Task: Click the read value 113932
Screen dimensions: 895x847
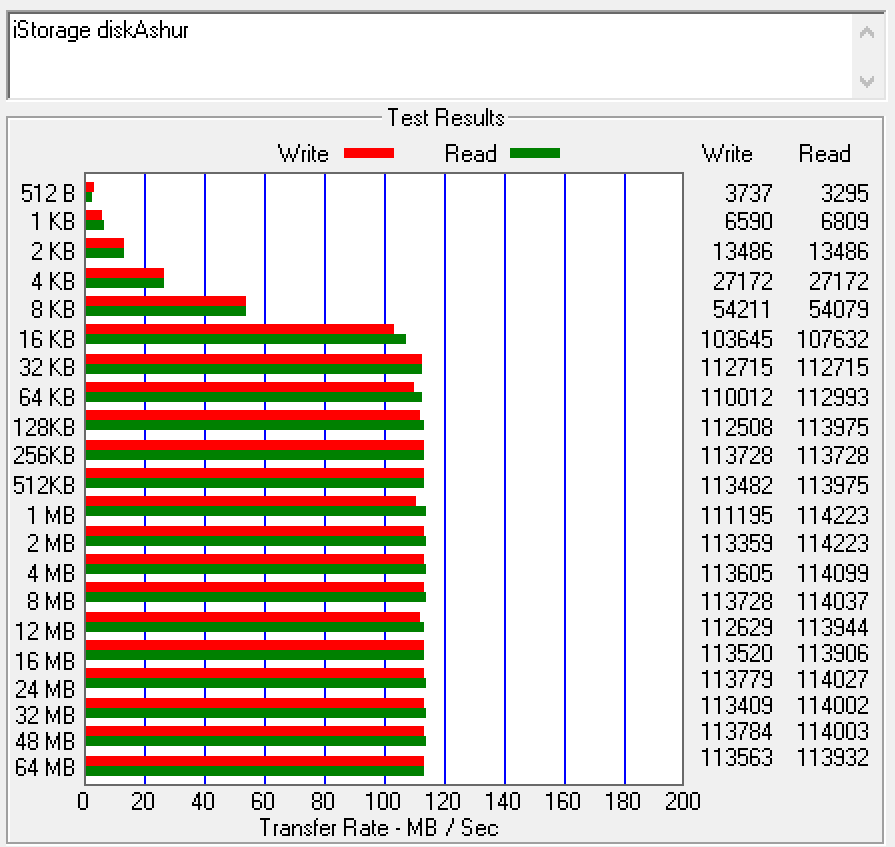Action: tap(833, 758)
